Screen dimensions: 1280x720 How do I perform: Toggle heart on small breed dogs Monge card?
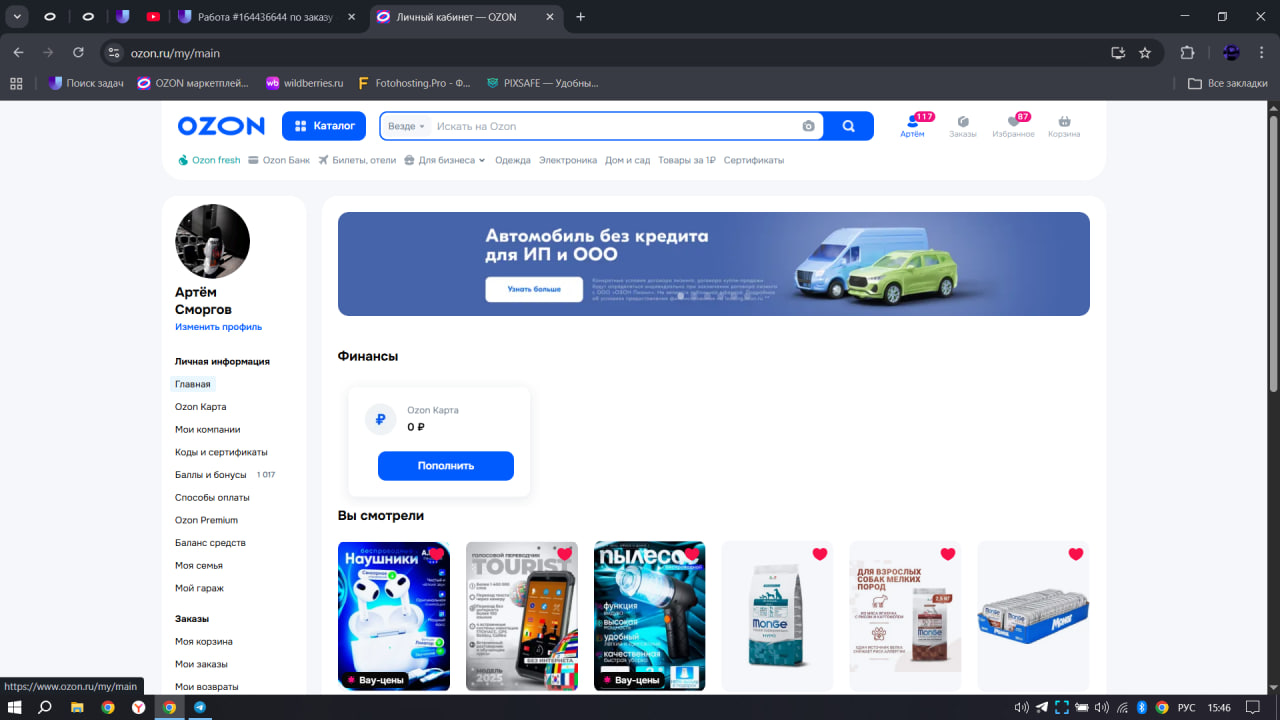pos(948,554)
